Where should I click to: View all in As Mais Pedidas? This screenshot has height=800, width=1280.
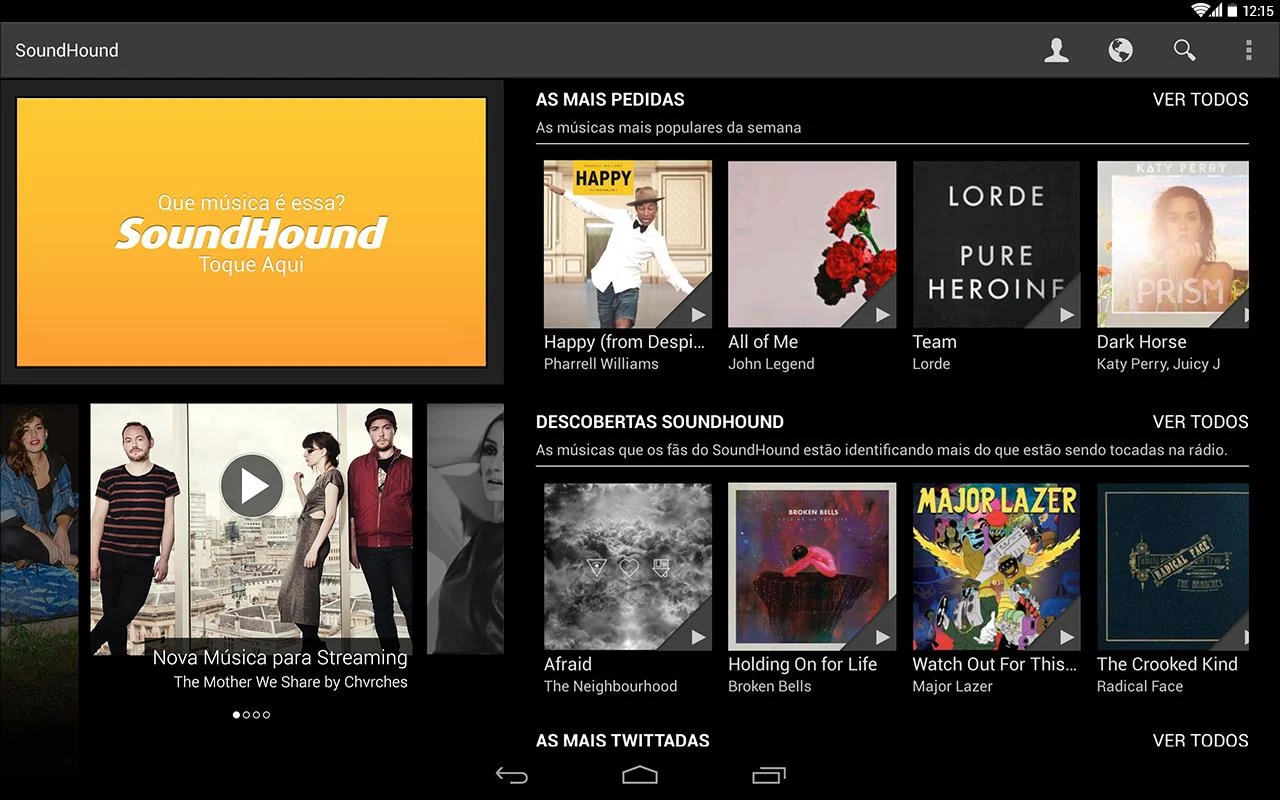pyautogui.click(x=1200, y=100)
